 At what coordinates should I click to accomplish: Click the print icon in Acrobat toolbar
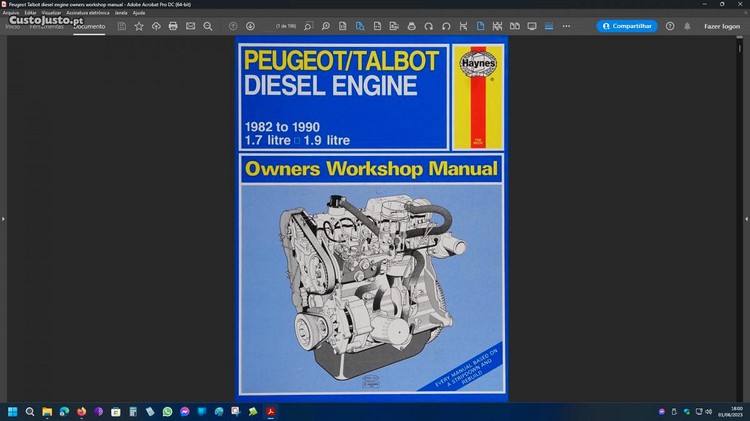(173, 26)
